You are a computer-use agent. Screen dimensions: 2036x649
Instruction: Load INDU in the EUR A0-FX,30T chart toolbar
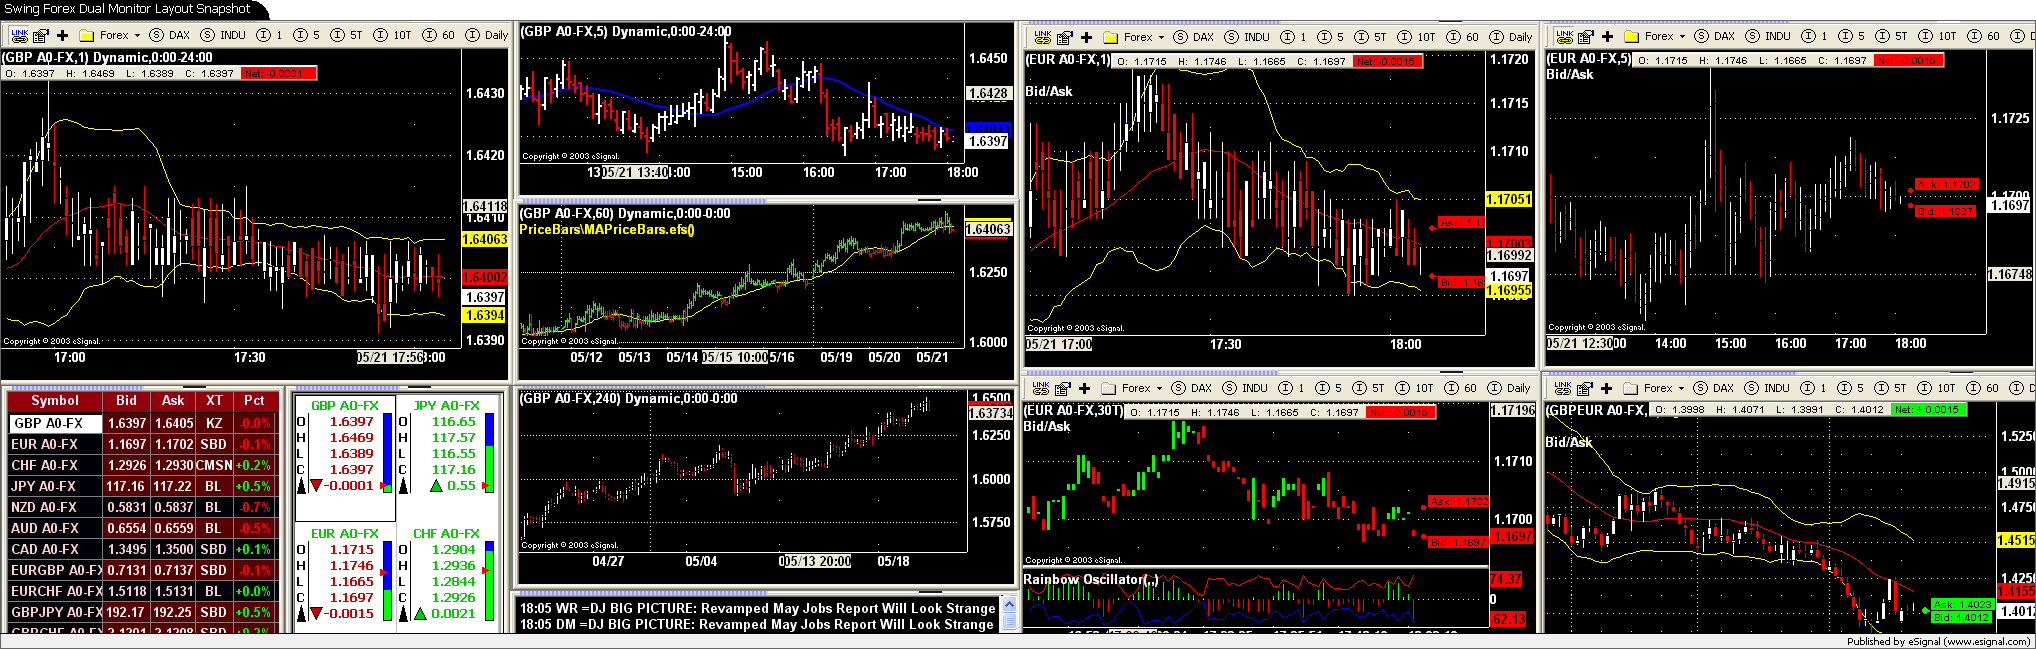pyautogui.click(x=1245, y=388)
